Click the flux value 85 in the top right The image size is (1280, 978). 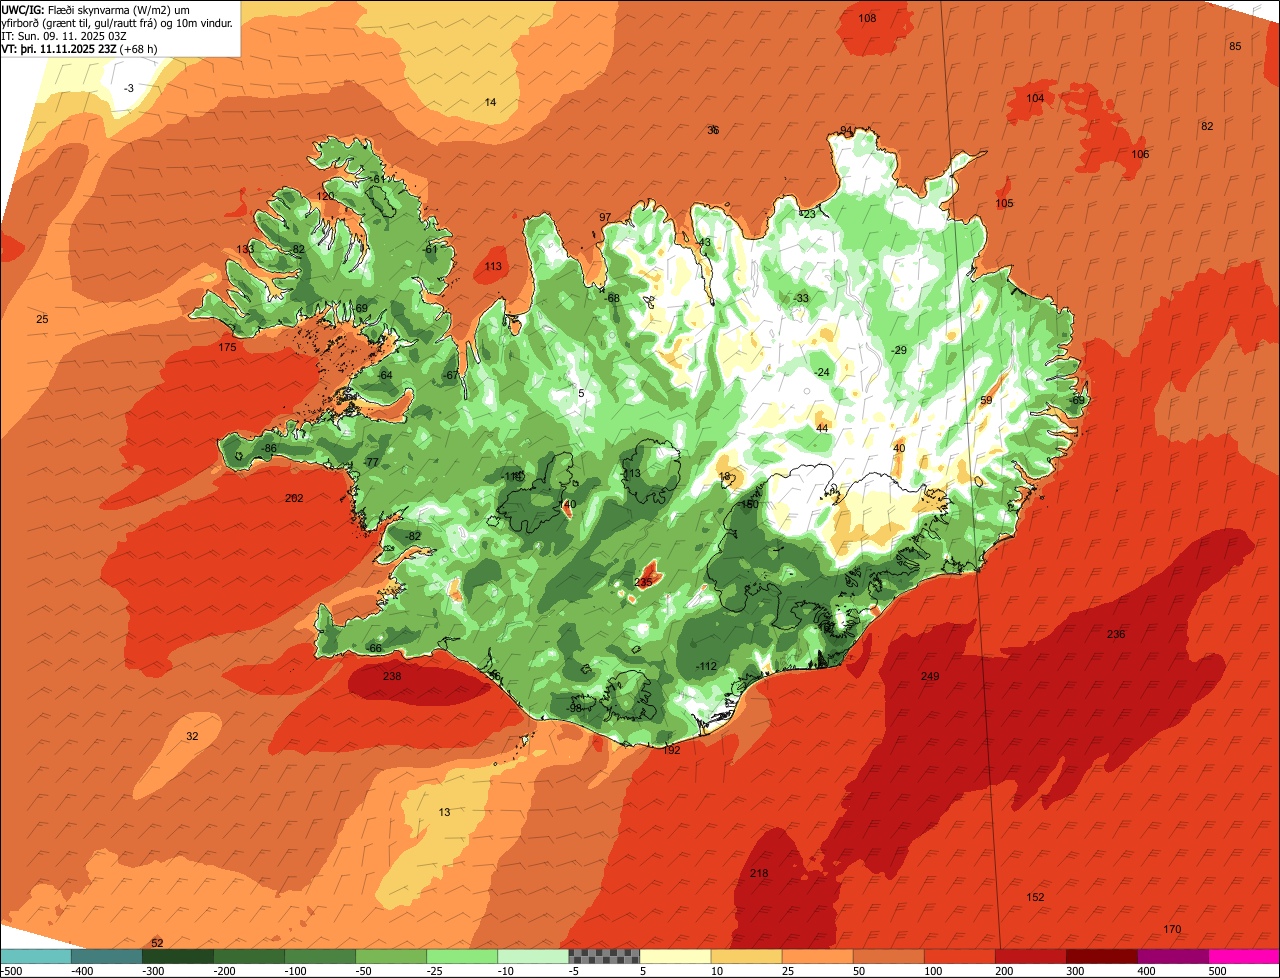pyautogui.click(x=1235, y=47)
